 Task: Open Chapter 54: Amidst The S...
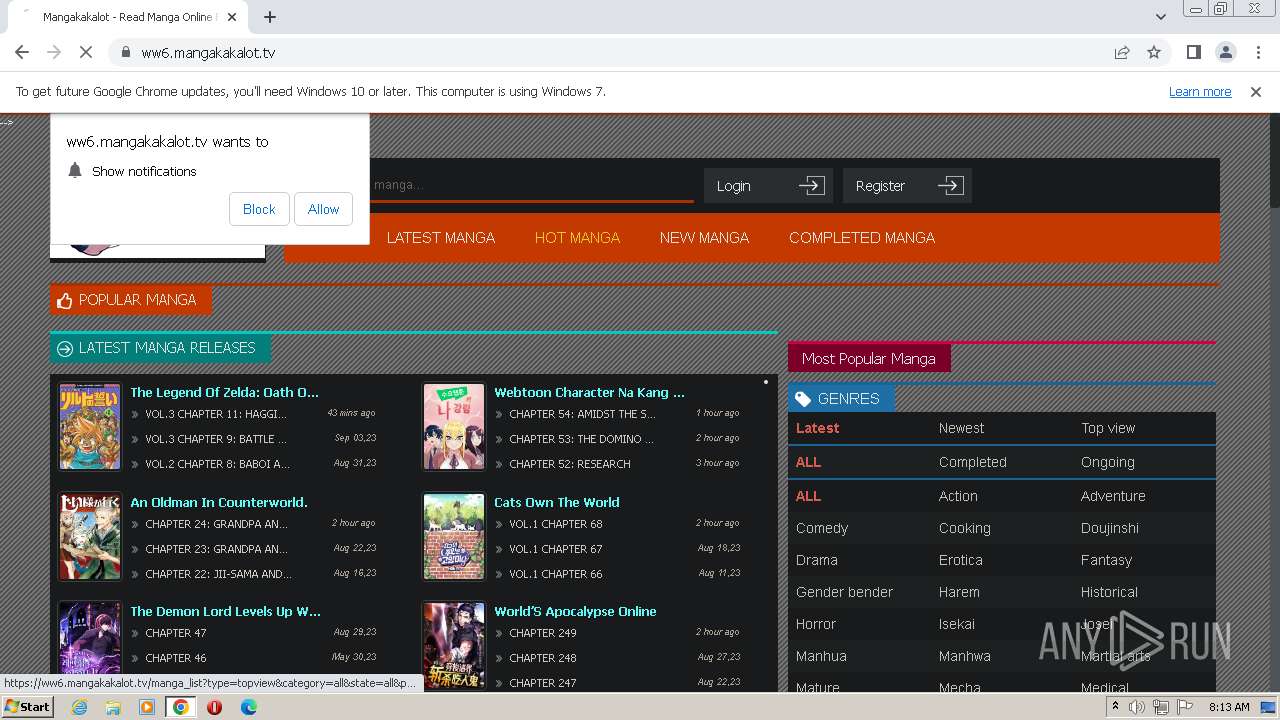tap(582, 414)
